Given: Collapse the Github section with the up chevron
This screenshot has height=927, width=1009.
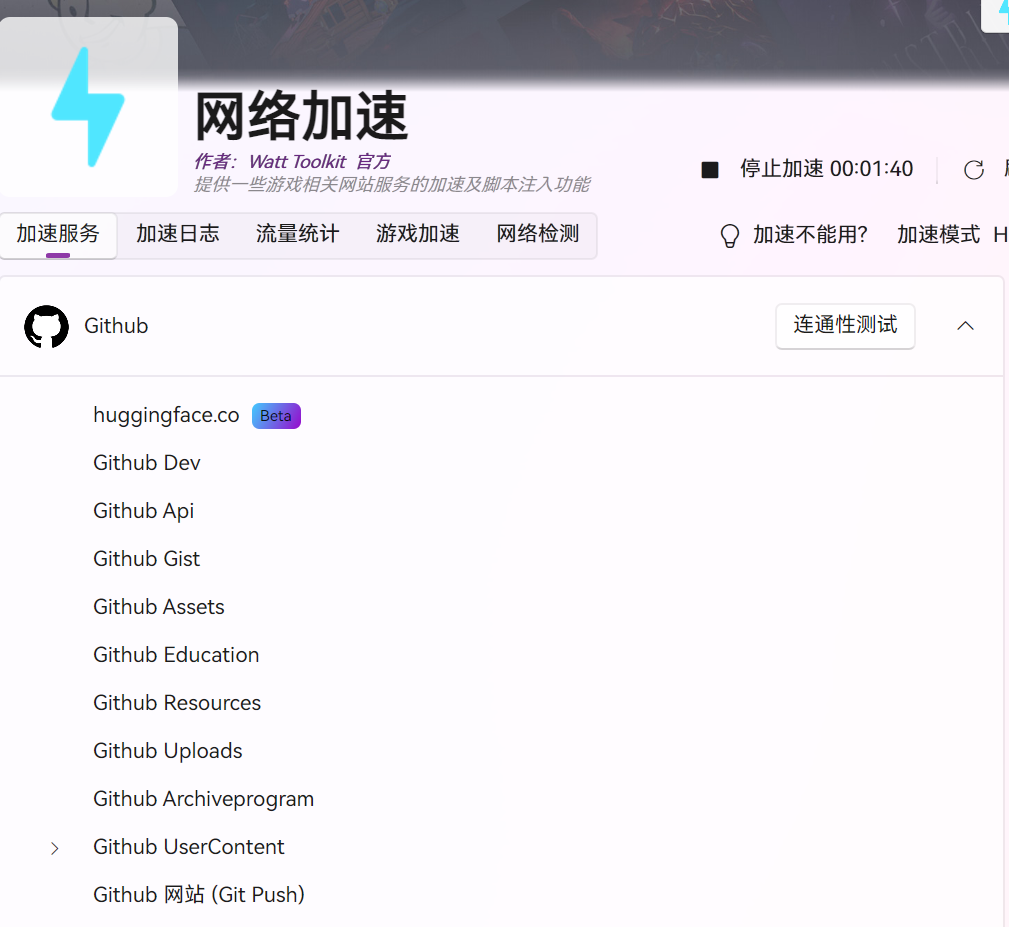Looking at the screenshot, I should (965, 326).
